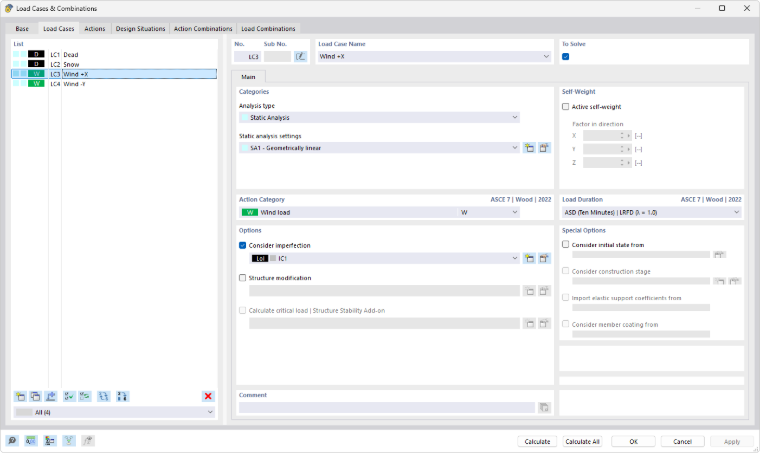Viewport: 760px width, 453px height.
Task: Open the Design Situations tab
Action: coord(141,29)
